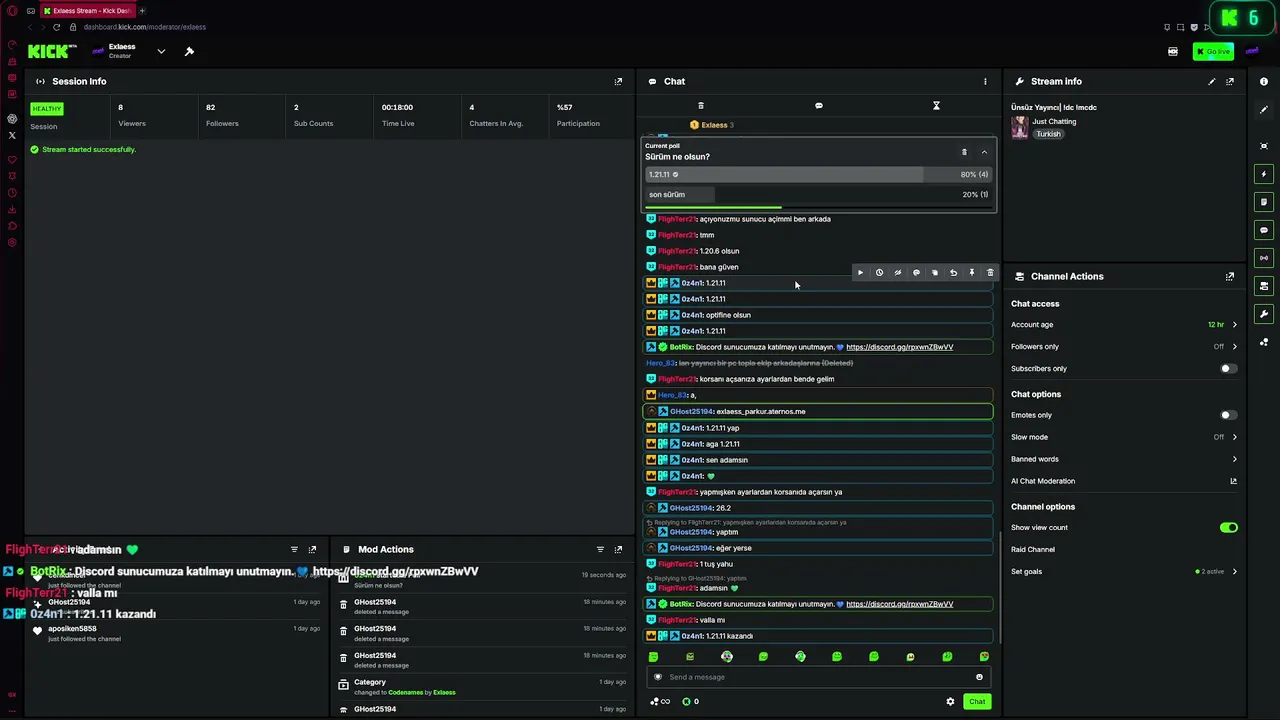Click the Category changed to Codenames entry
The width and height of the screenshot is (1280, 720).
click(x=481, y=687)
